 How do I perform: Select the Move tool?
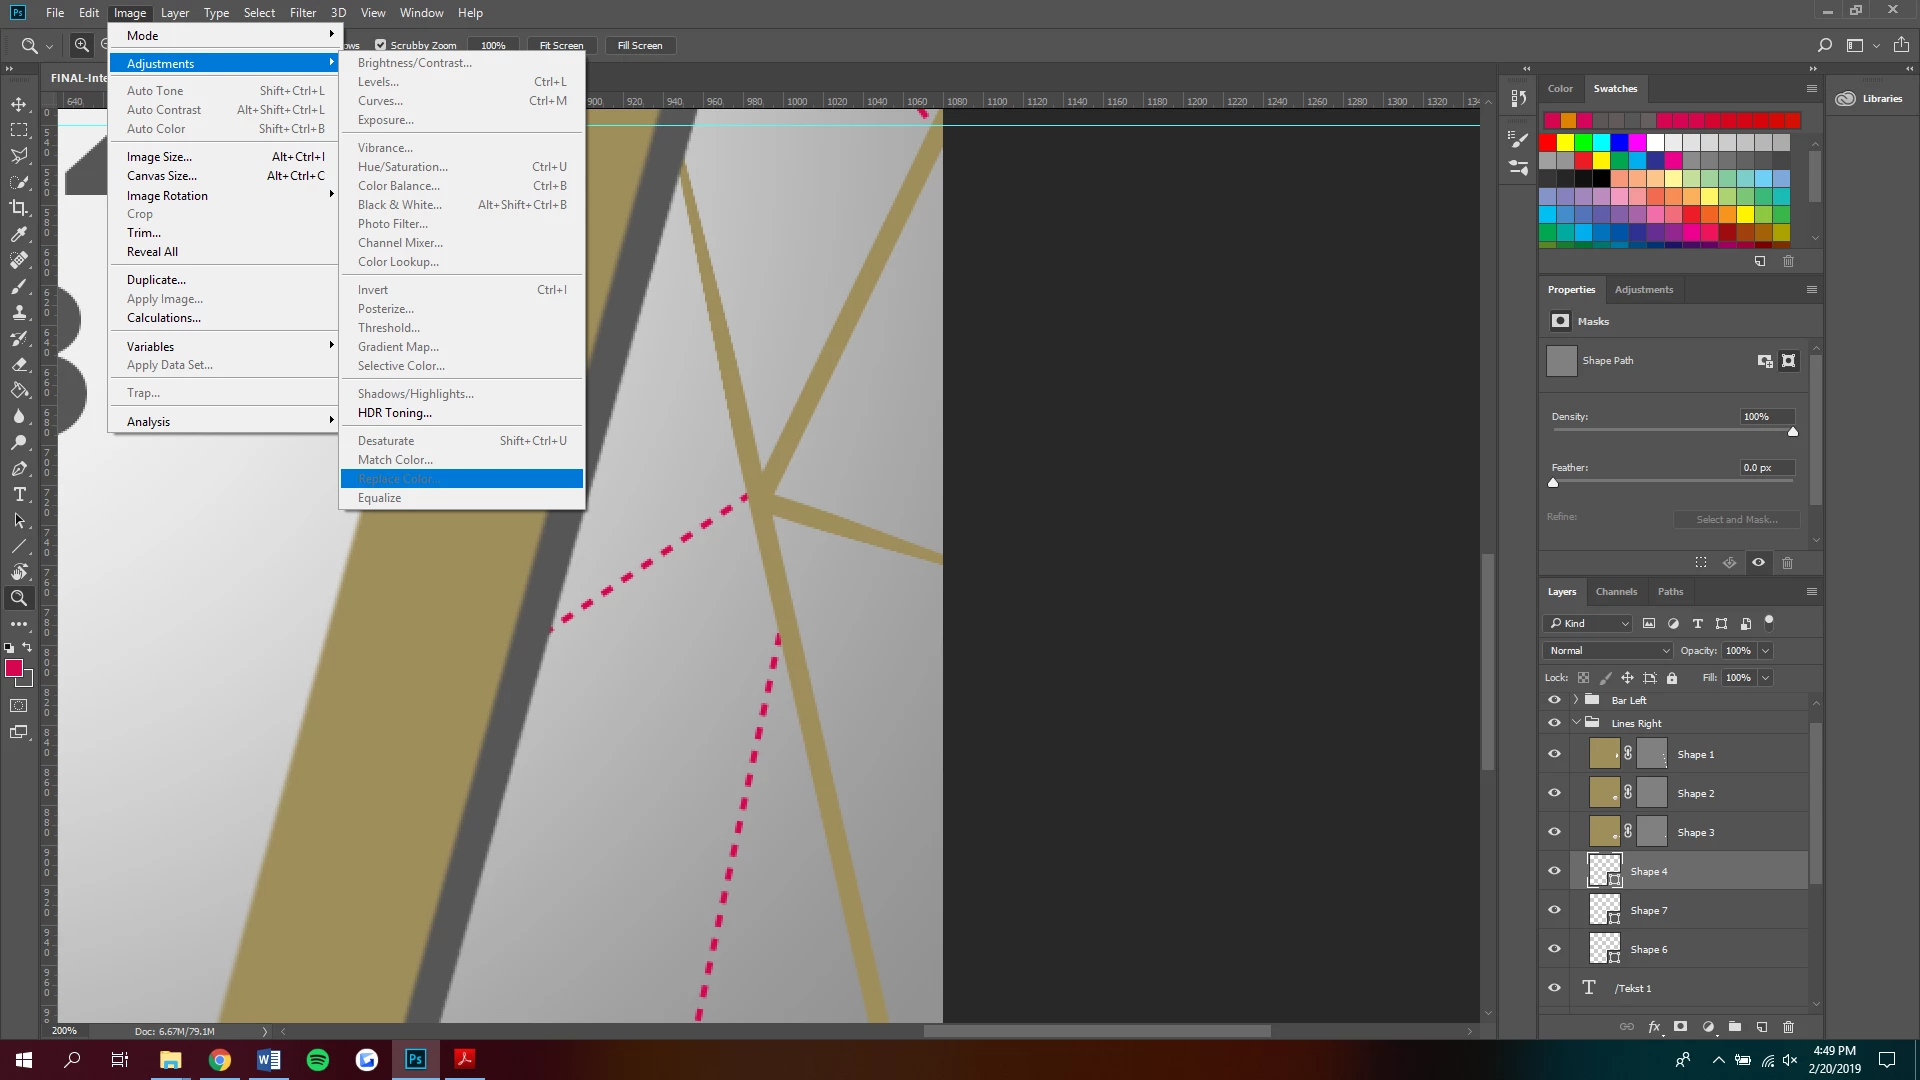[19, 104]
